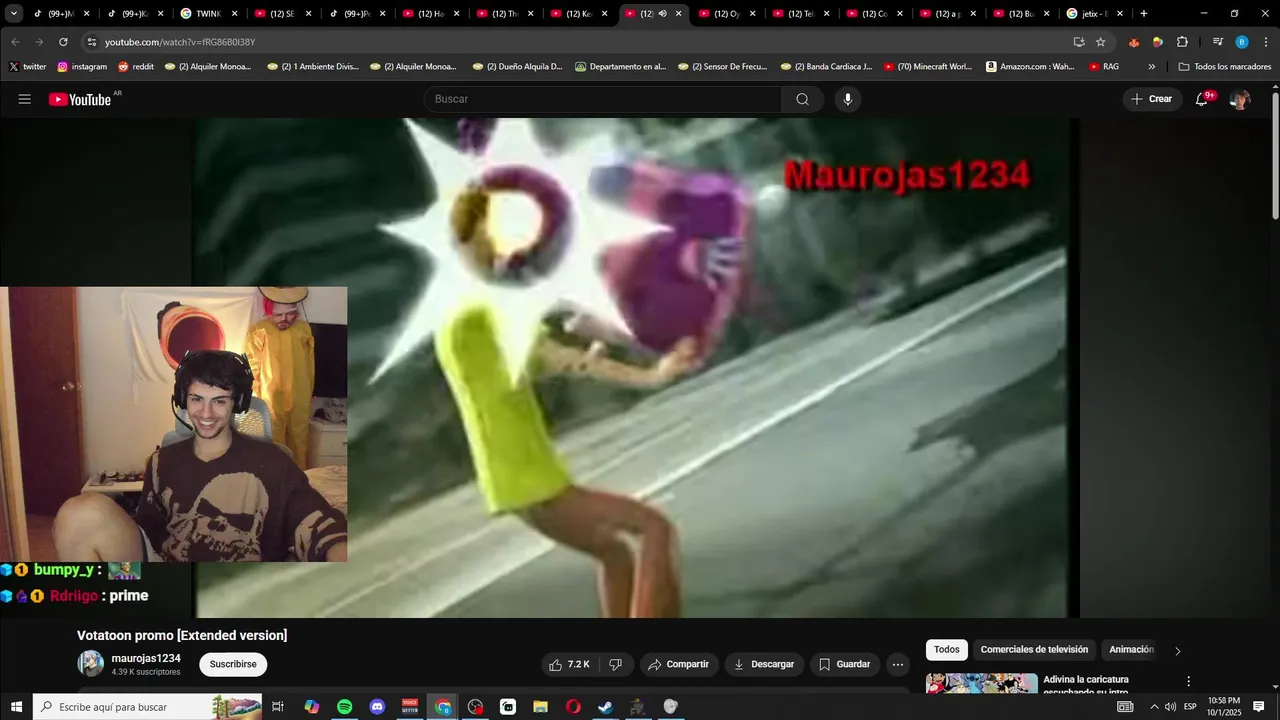Open Chrome three-dot menu
Screen dimensions: 1280x720
pos(1264,42)
